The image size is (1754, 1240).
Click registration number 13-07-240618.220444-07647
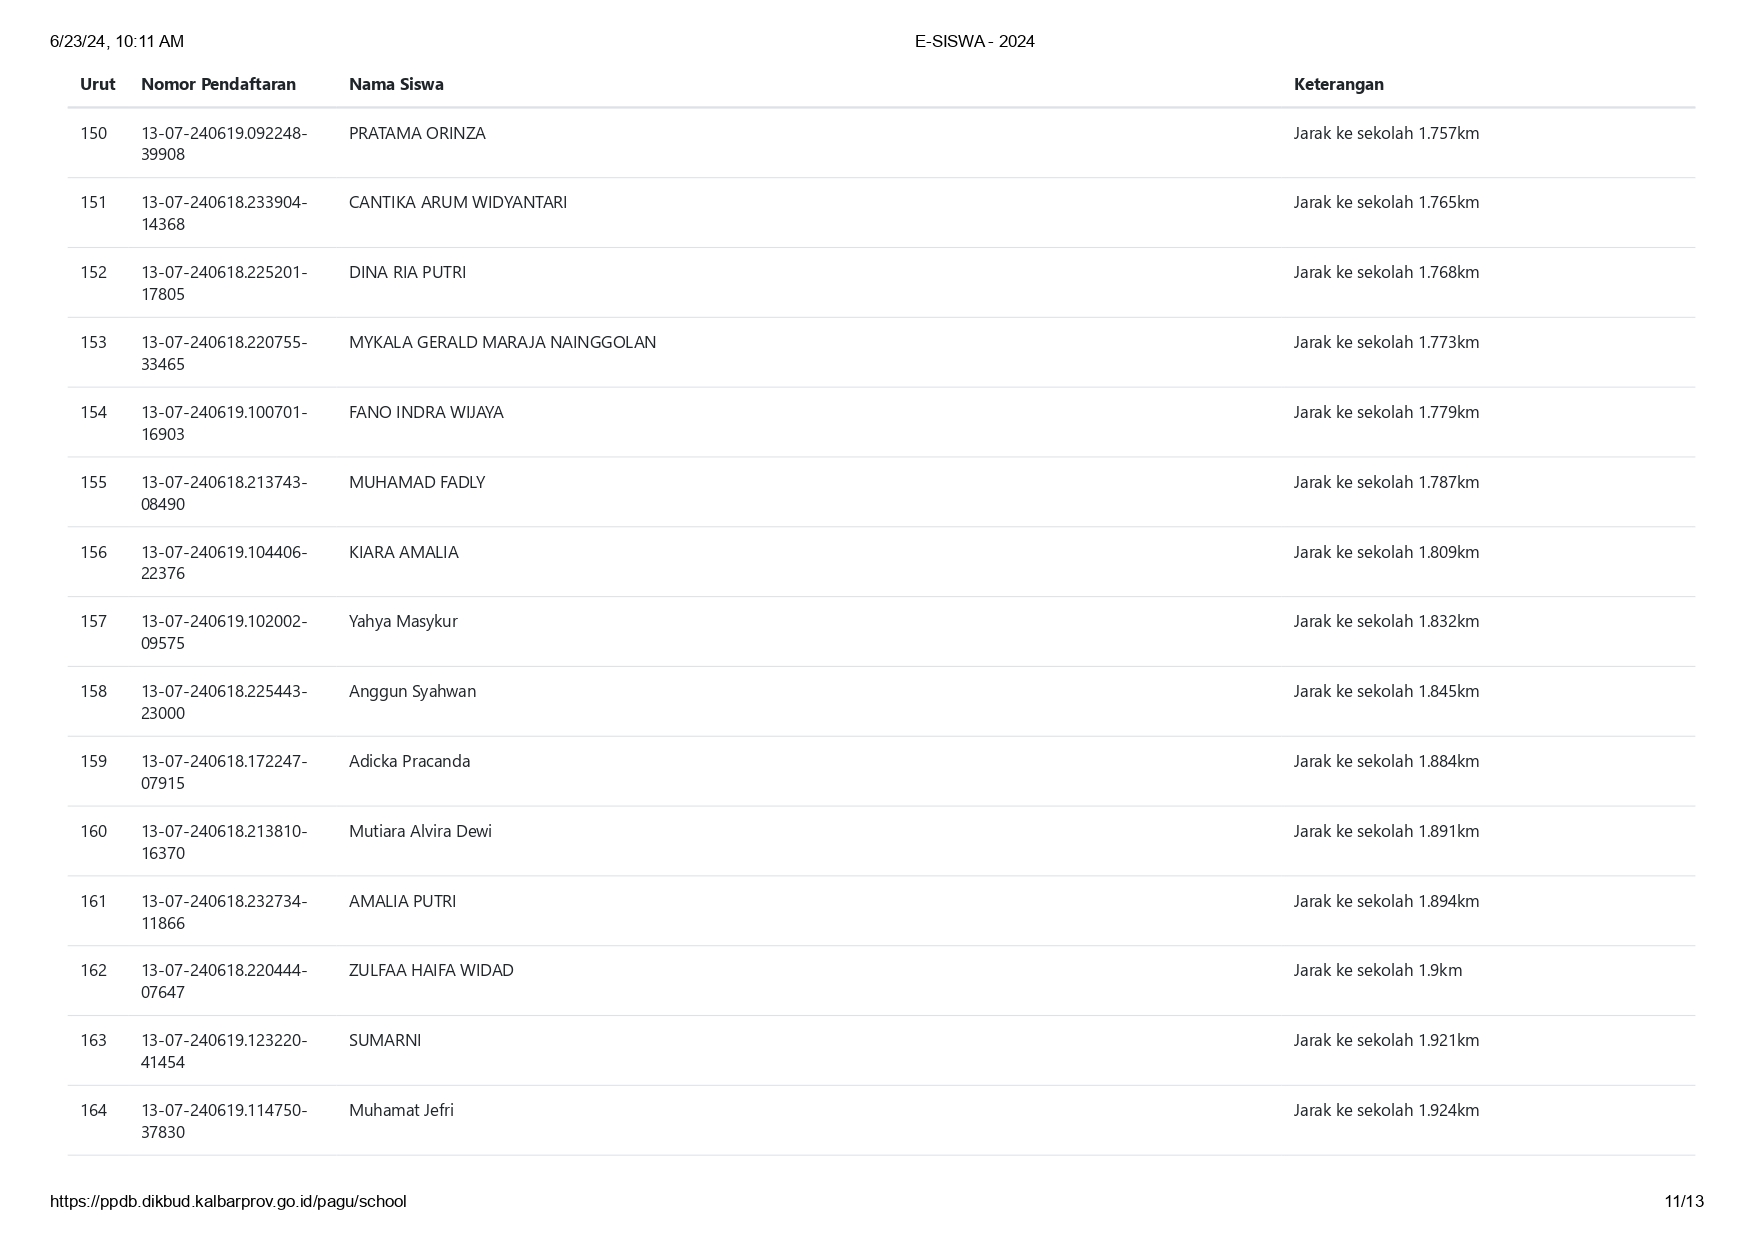[224, 981]
